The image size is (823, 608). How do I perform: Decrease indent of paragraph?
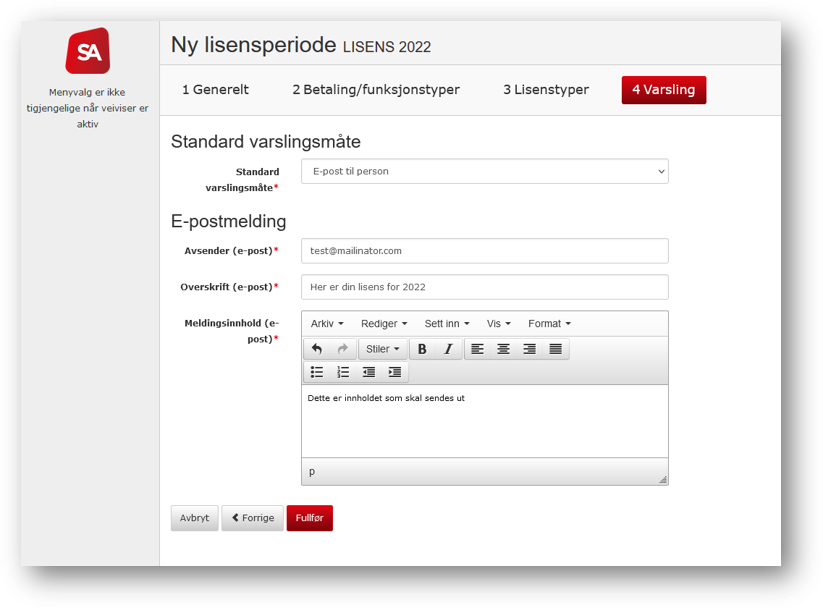pyautogui.click(x=369, y=372)
